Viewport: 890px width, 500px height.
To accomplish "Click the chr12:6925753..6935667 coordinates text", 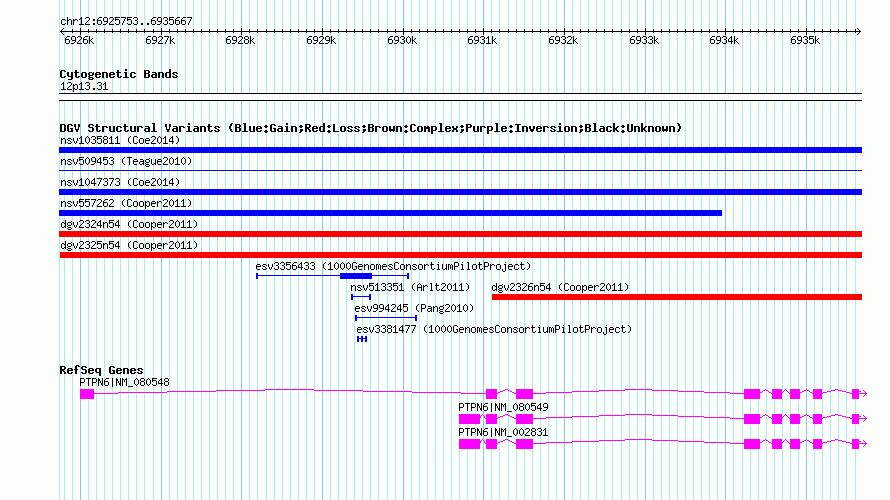I will click(x=127, y=21).
